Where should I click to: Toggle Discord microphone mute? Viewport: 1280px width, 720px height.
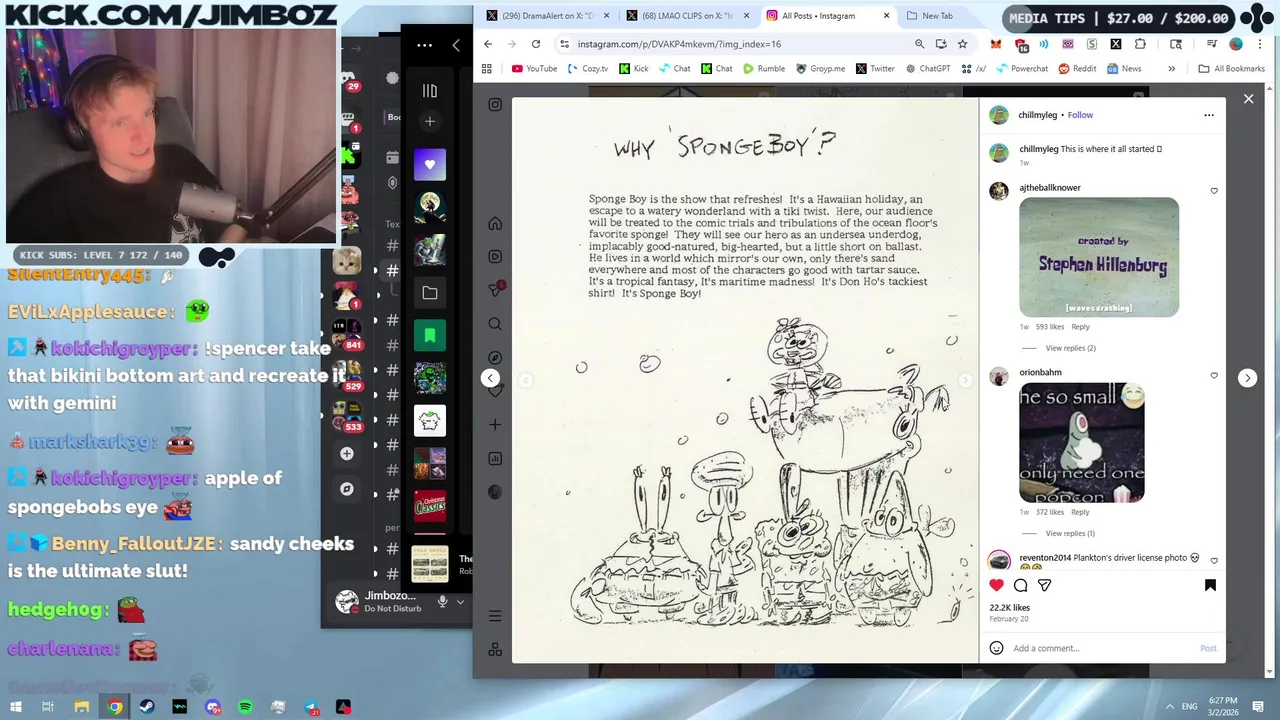(x=442, y=601)
